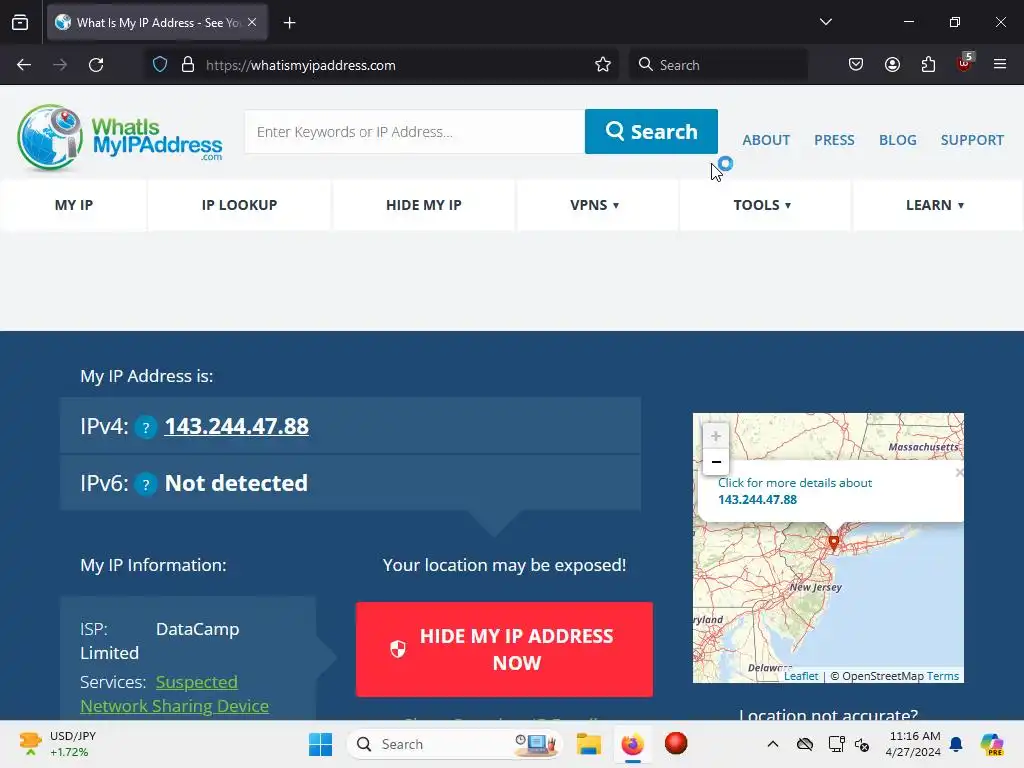Click the muted volume tray icon

862,744
